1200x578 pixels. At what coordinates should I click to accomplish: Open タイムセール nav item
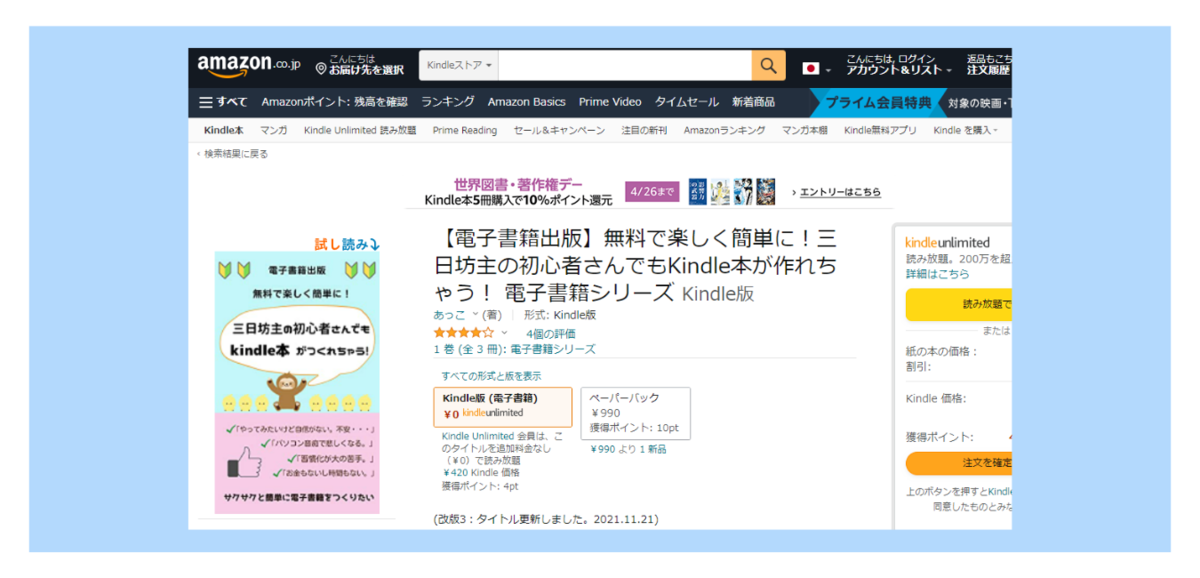tap(686, 102)
